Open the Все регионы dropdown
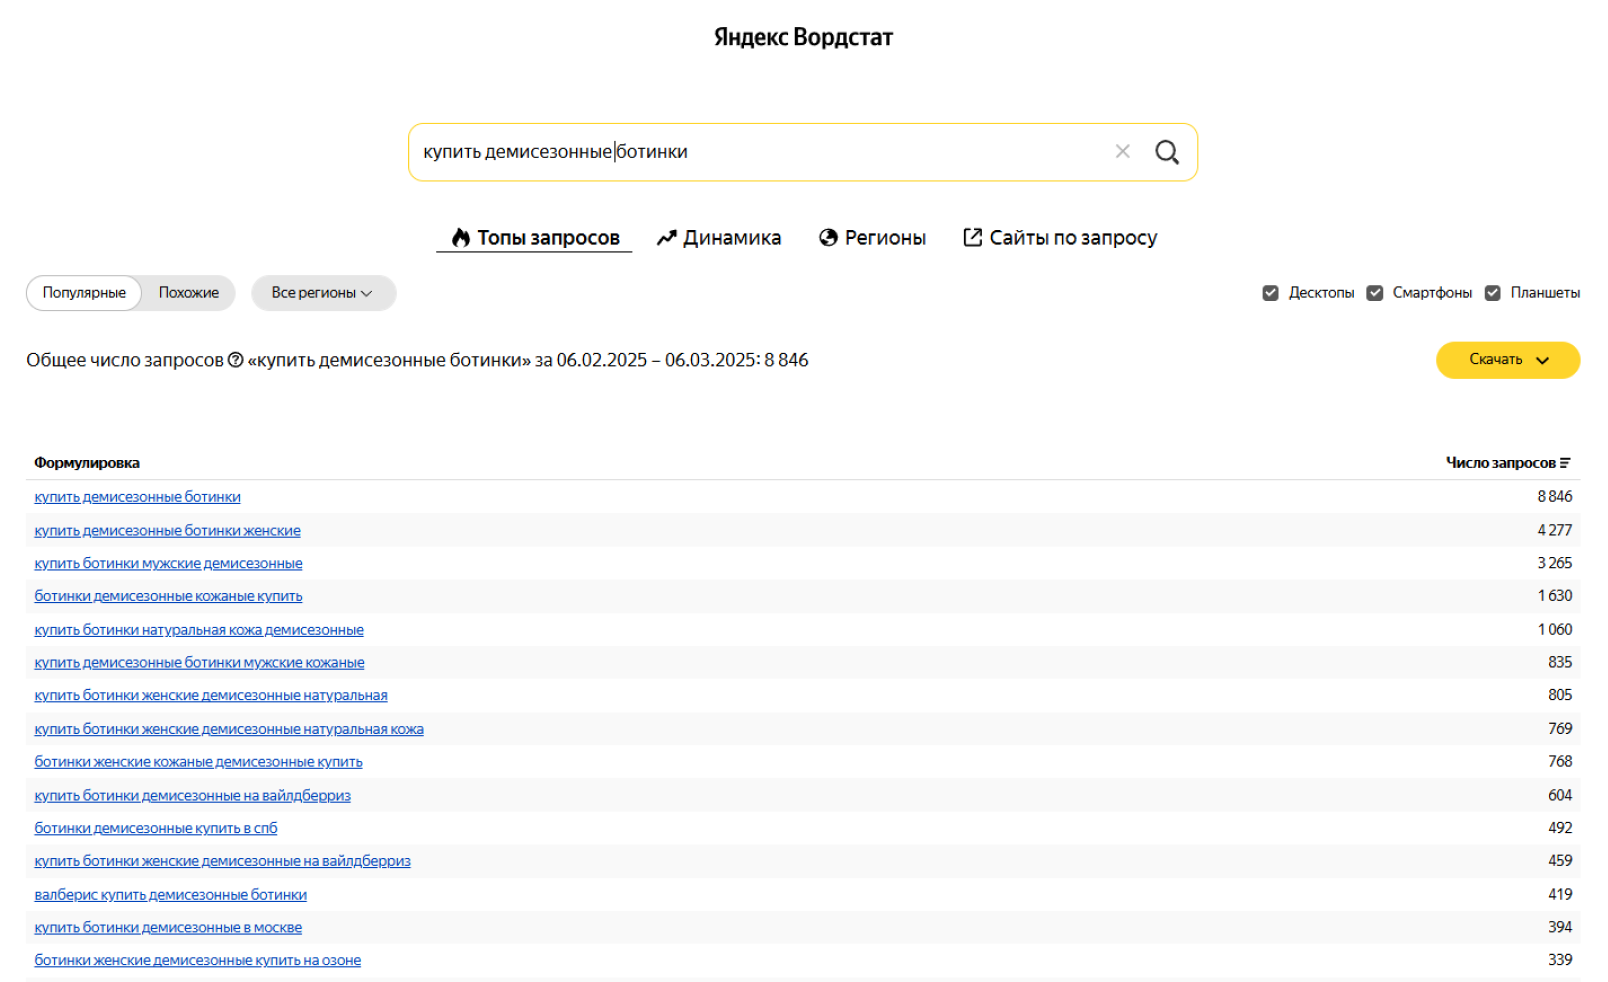This screenshot has width=1608, height=982. tap(323, 293)
